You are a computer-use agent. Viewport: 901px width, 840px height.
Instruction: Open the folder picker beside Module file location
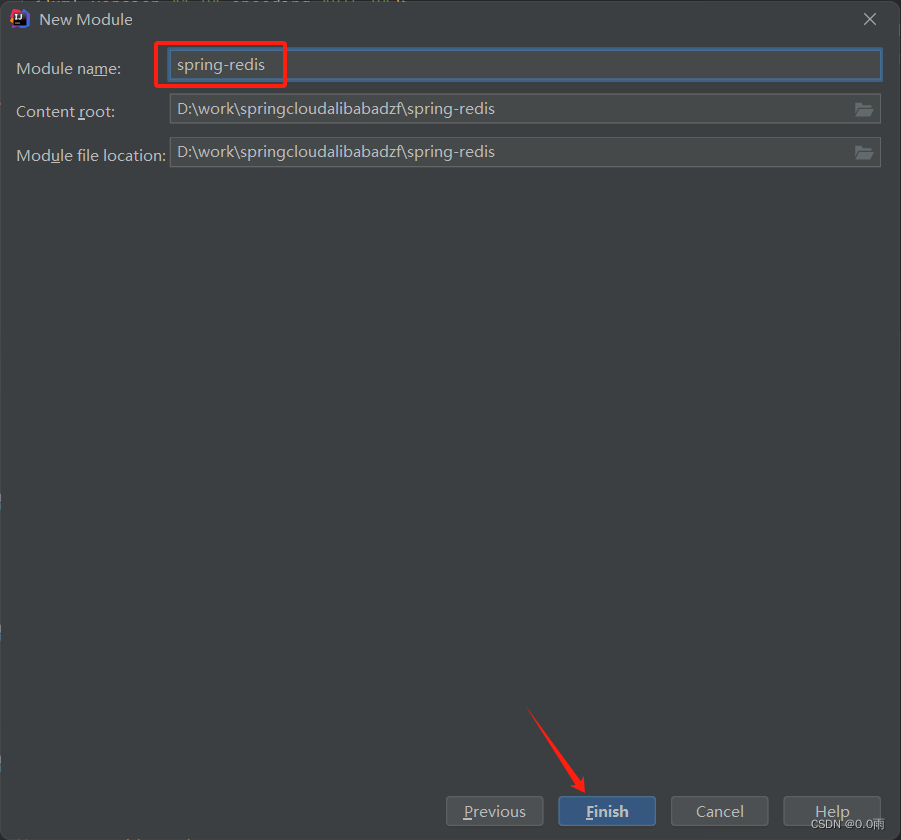863,153
